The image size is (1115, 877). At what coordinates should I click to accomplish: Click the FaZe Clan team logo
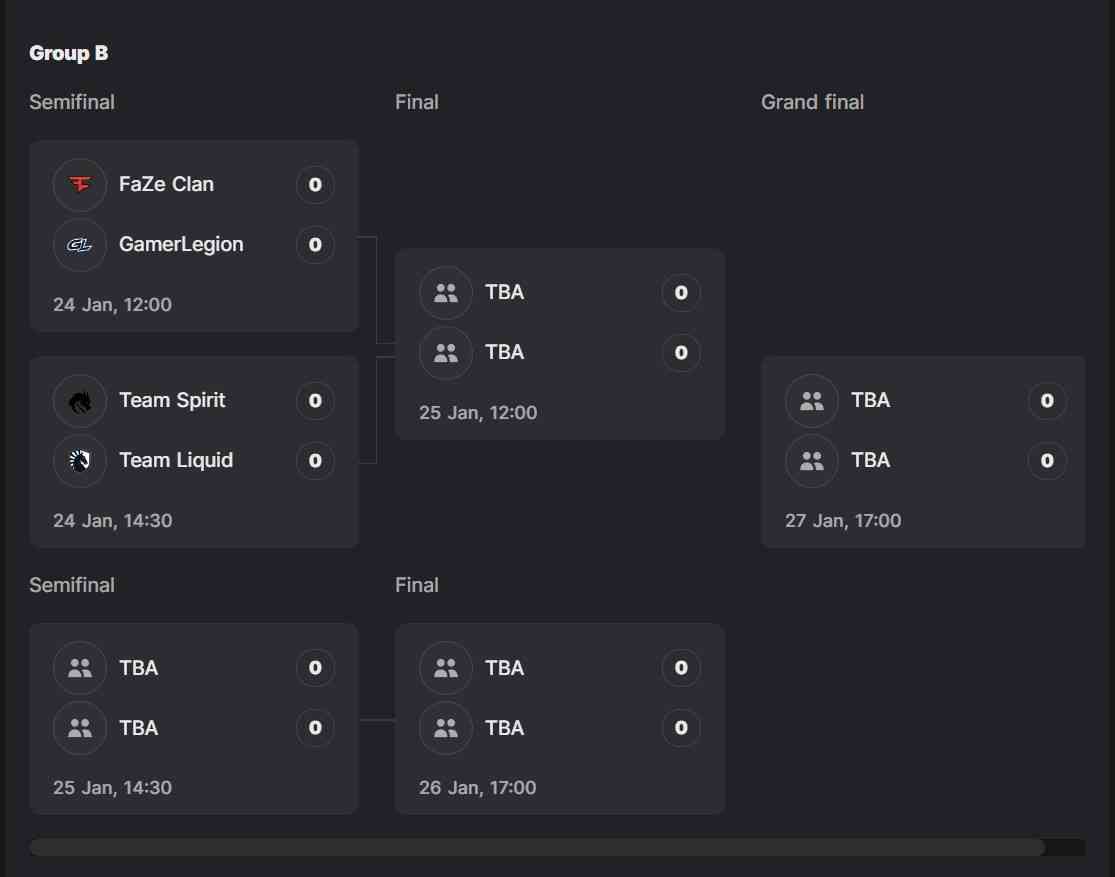79,184
